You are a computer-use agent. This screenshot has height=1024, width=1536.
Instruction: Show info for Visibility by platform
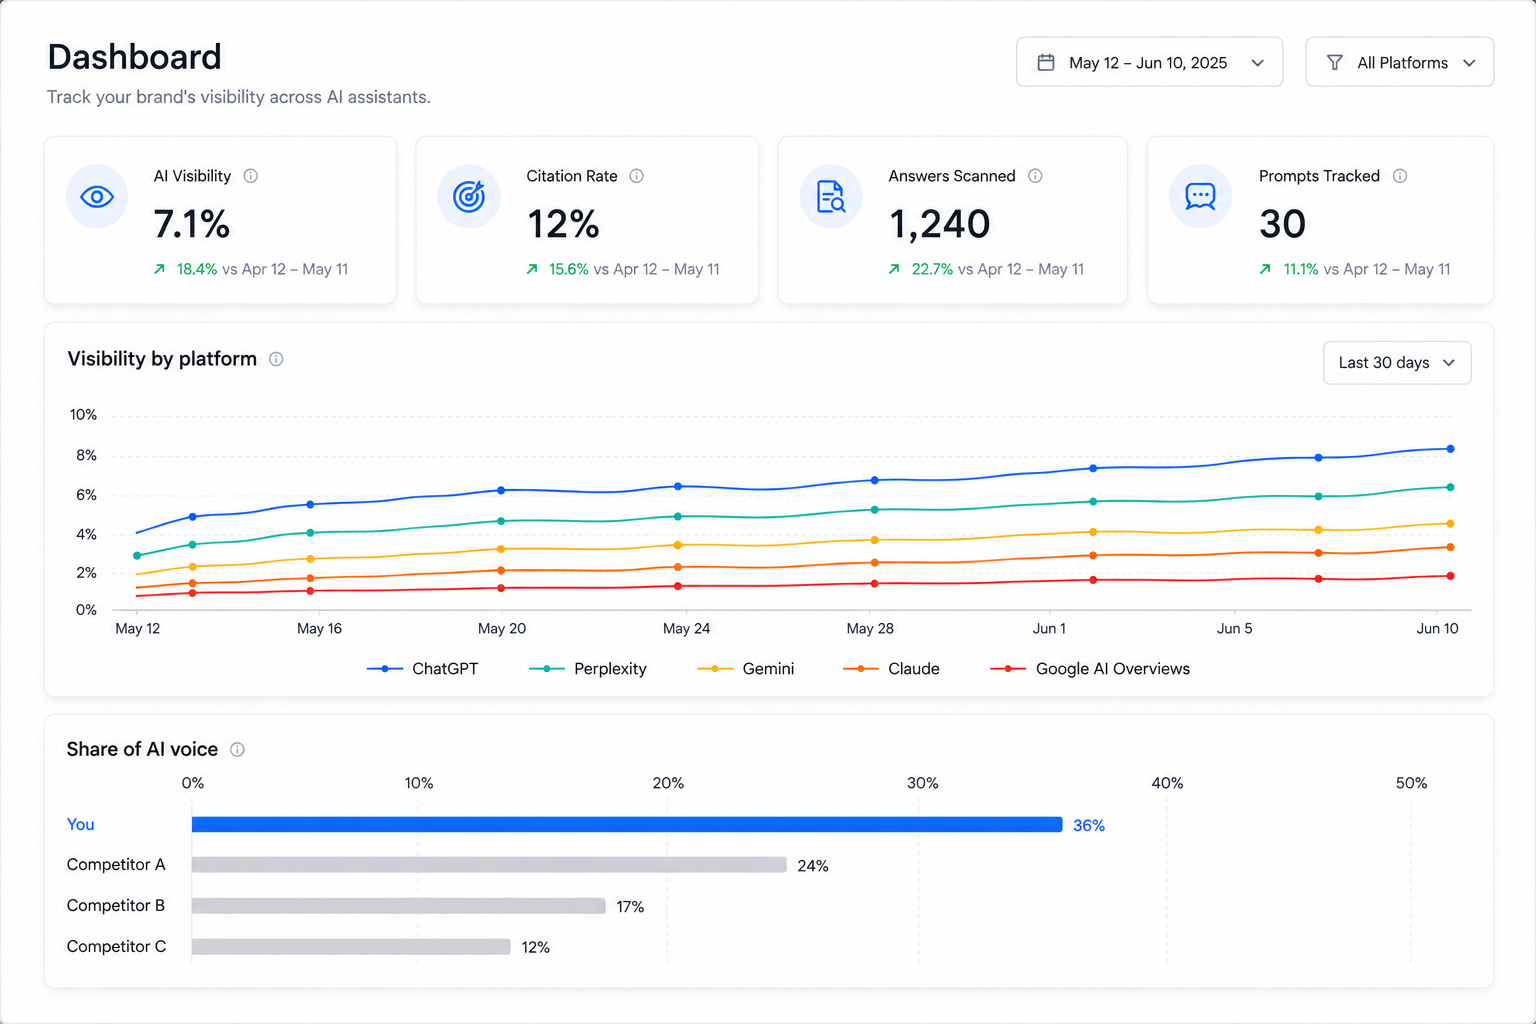tap(276, 359)
